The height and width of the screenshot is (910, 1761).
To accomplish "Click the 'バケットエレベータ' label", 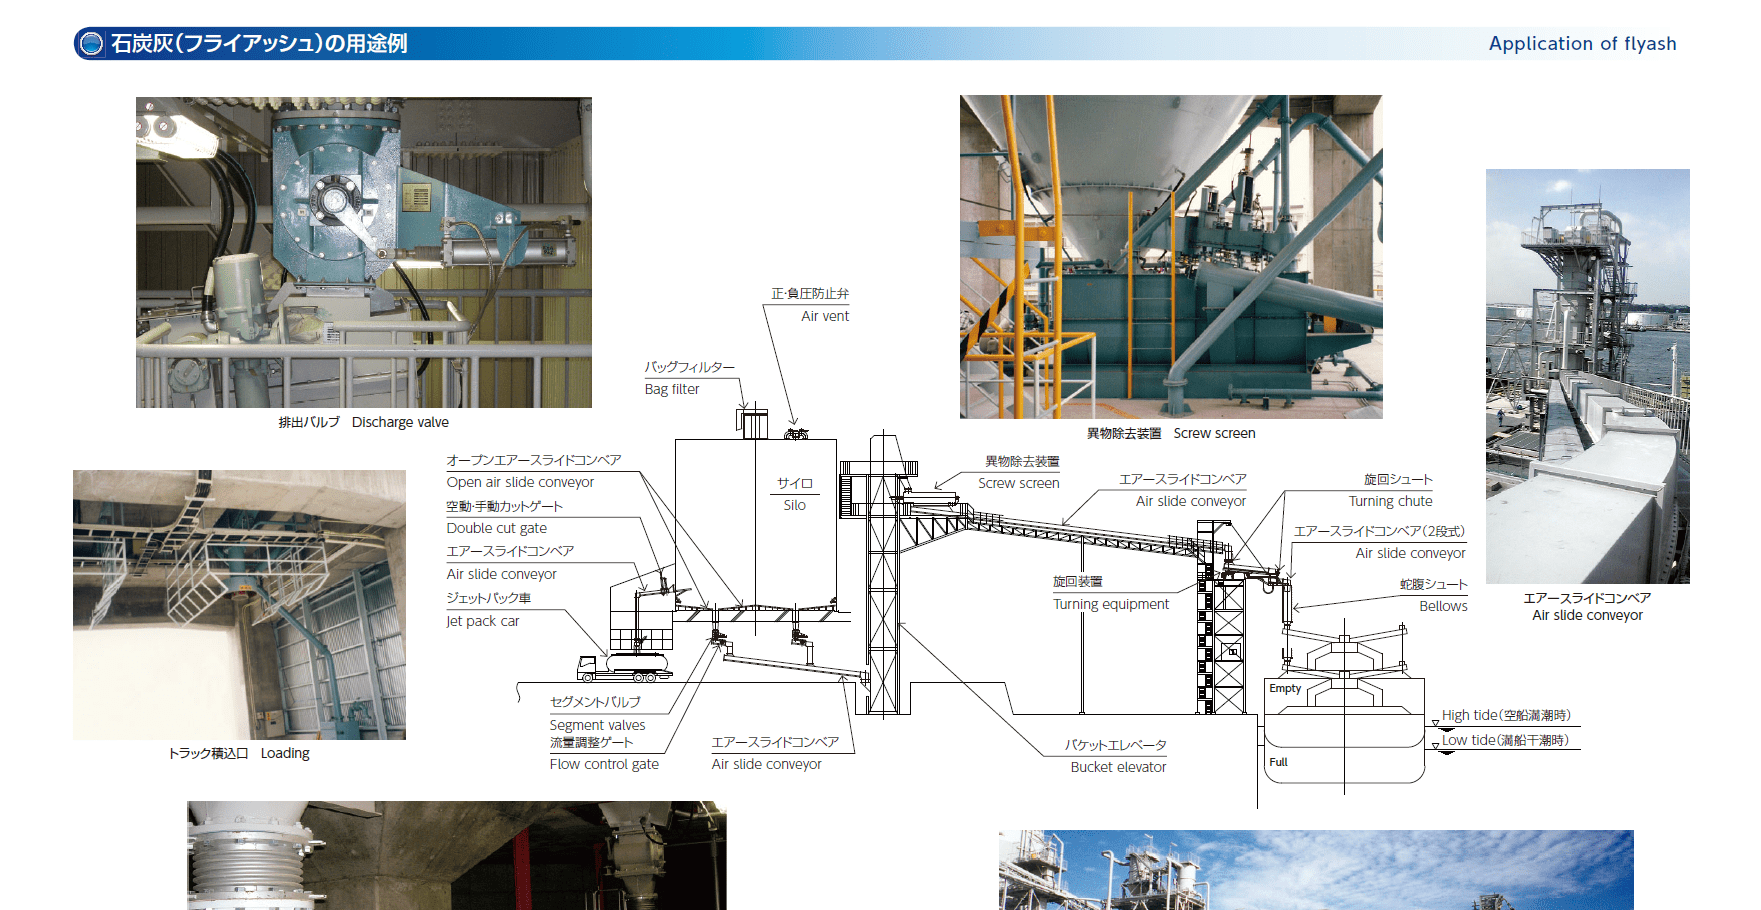I will [x=1116, y=745].
